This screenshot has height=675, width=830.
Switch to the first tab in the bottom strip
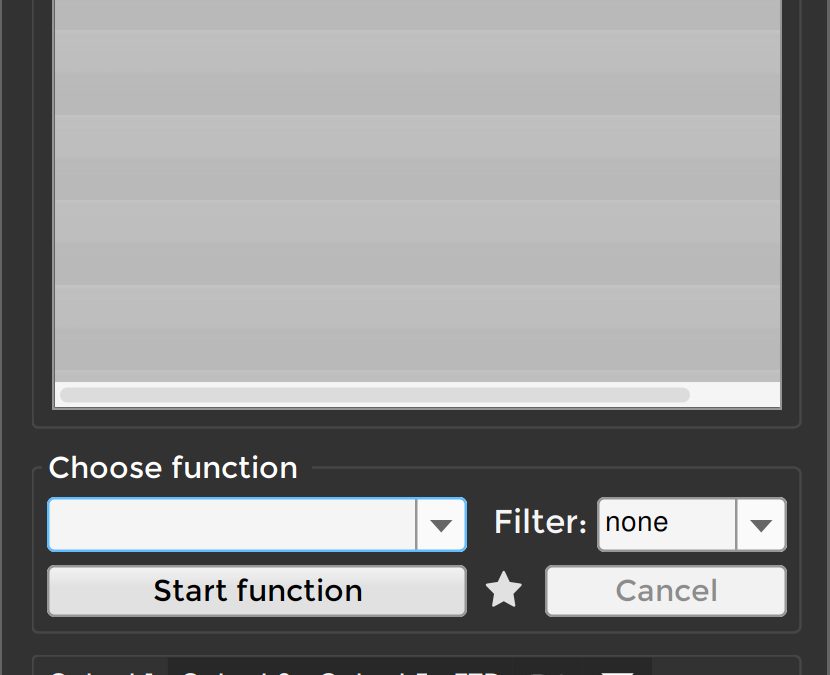(100, 670)
